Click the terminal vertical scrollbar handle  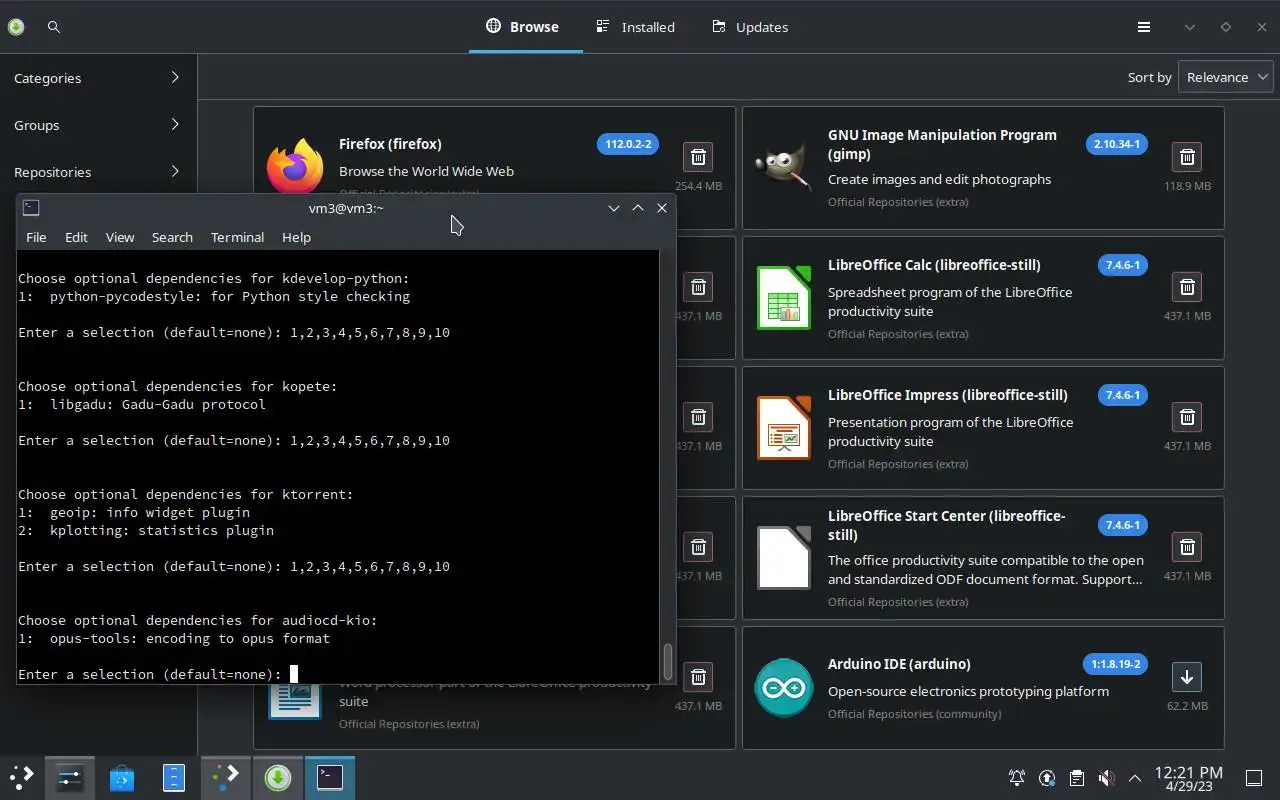coord(667,660)
